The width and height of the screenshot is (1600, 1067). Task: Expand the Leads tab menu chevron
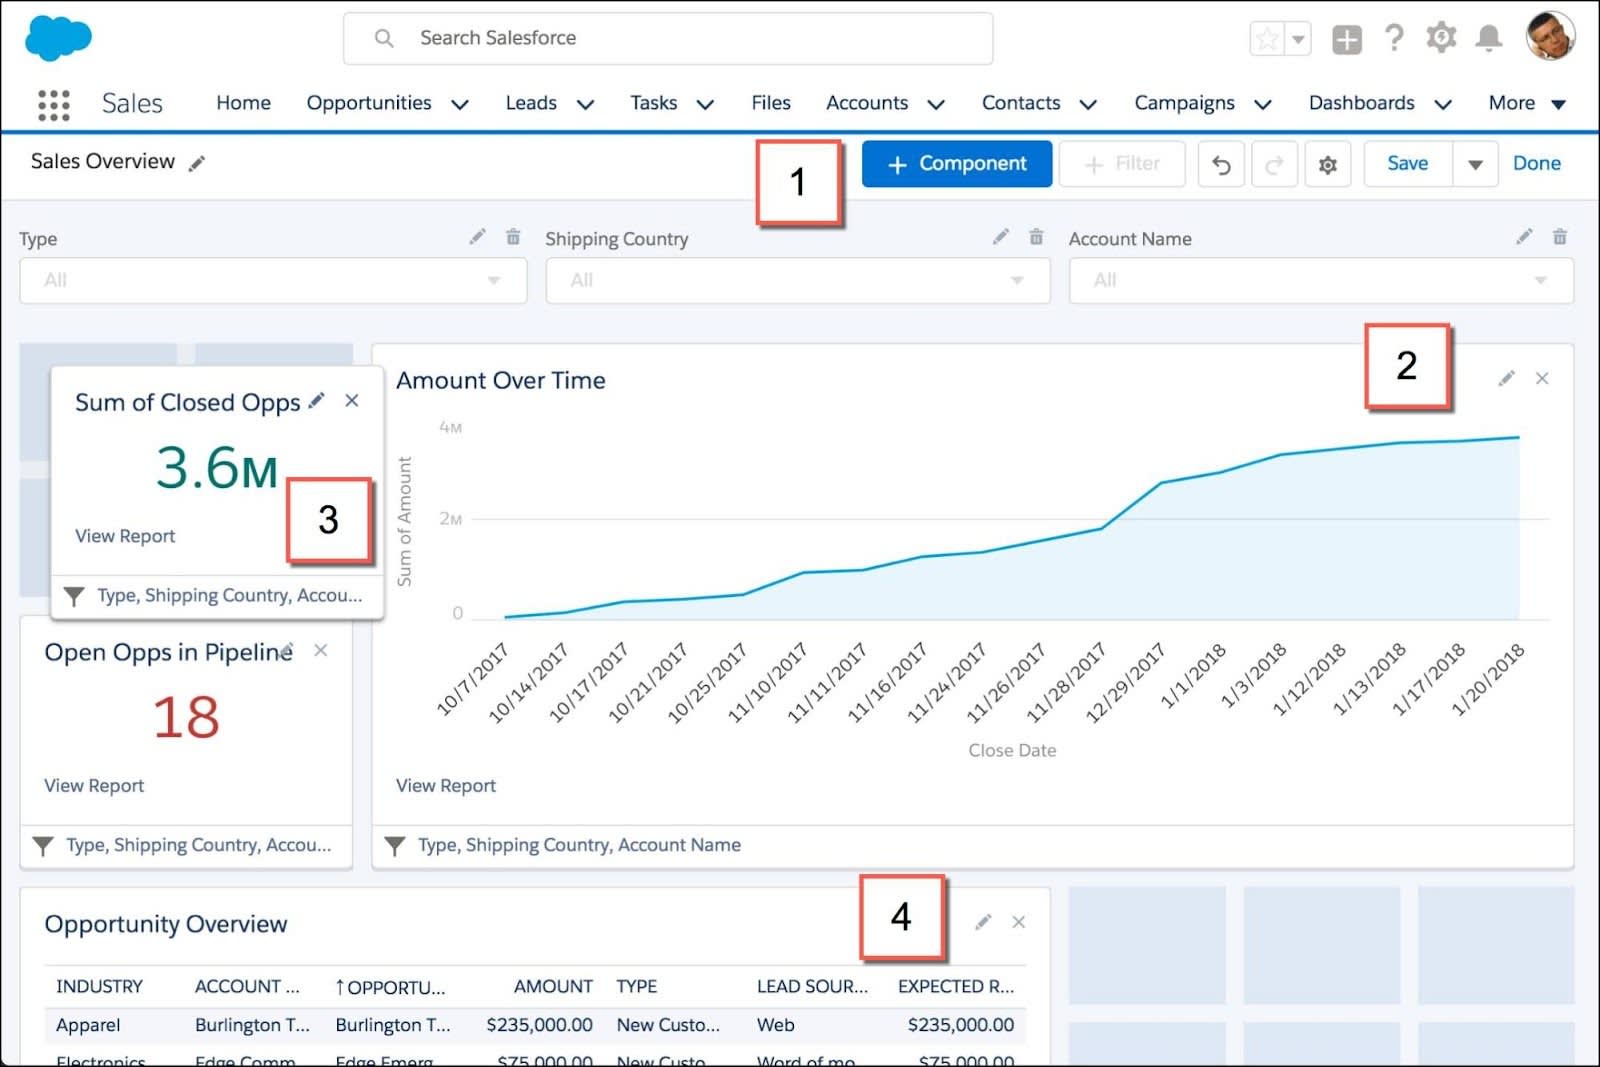[x=586, y=104]
